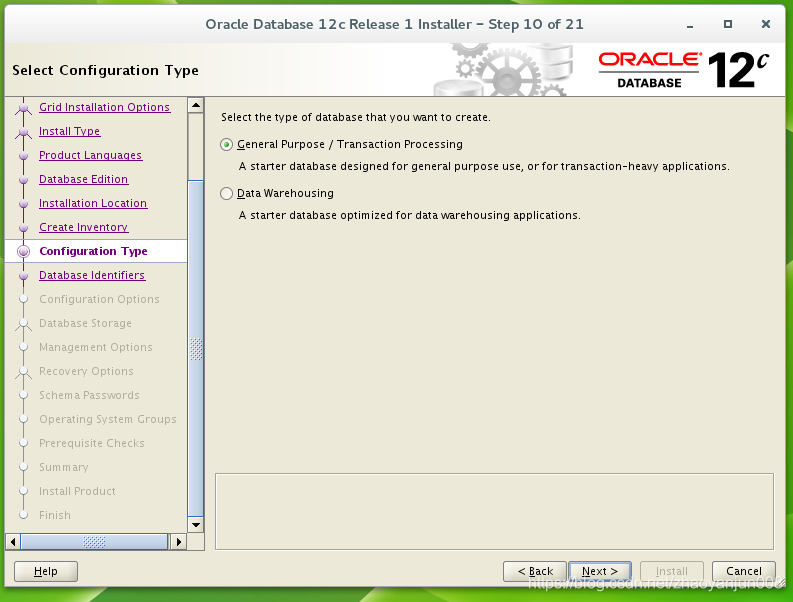The width and height of the screenshot is (793, 602).
Task: Open the Installation Location step
Action: (x=93, y=203)
